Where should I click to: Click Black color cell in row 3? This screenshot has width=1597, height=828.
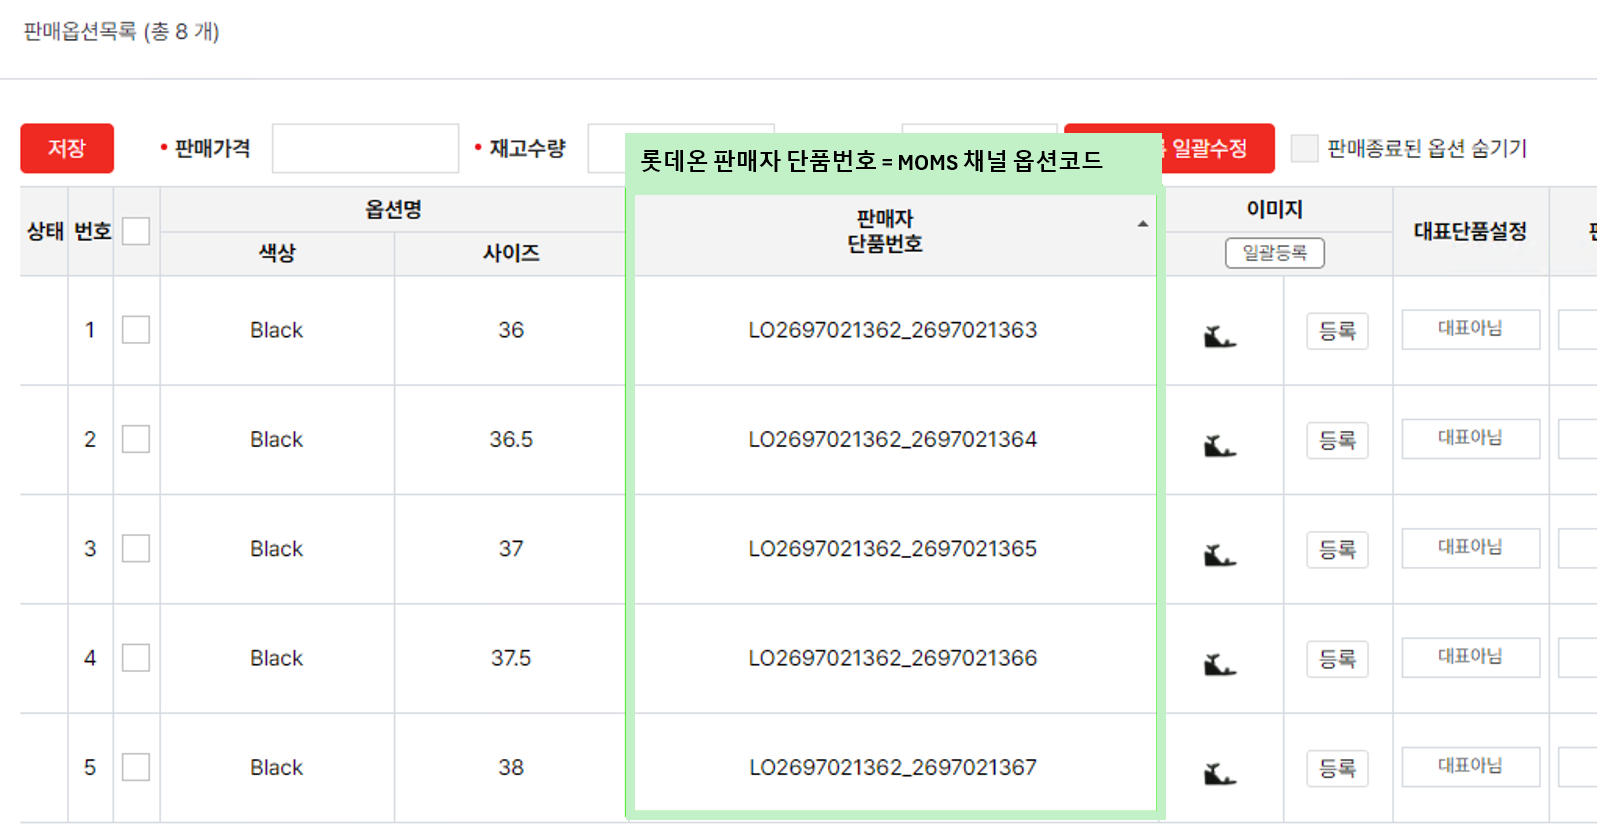pyautogui.click(x=277, y=548)
